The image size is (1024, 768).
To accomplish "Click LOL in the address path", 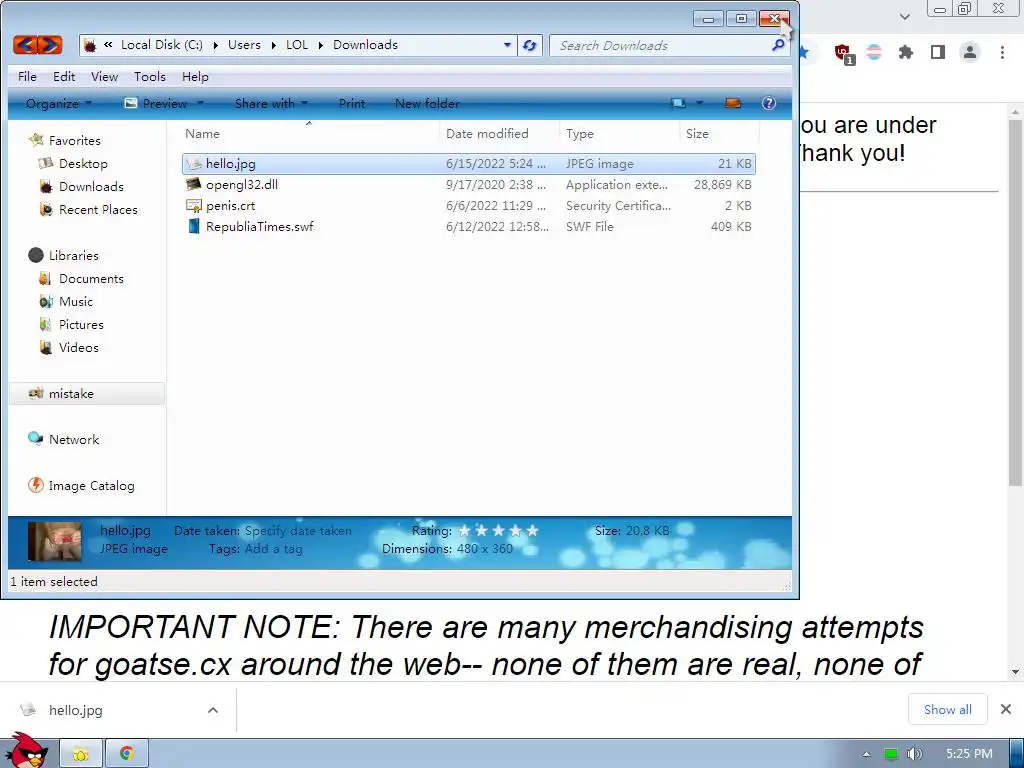I will 296,45.
